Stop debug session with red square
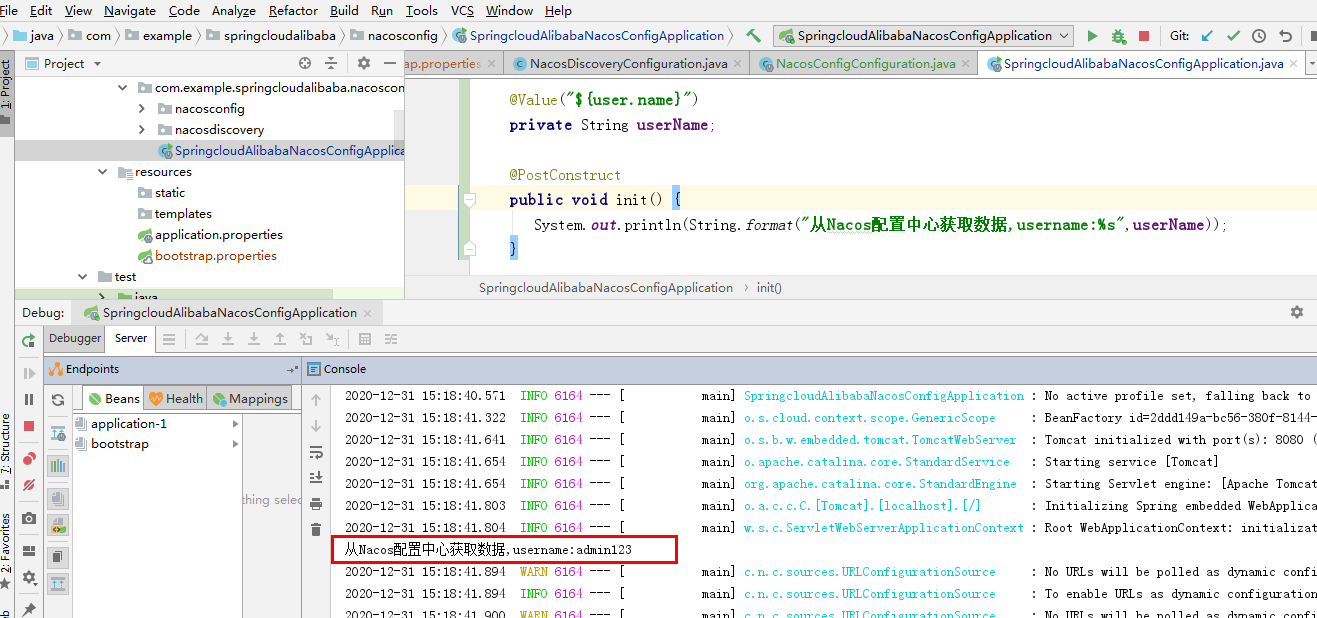 (x=29, y=426)
